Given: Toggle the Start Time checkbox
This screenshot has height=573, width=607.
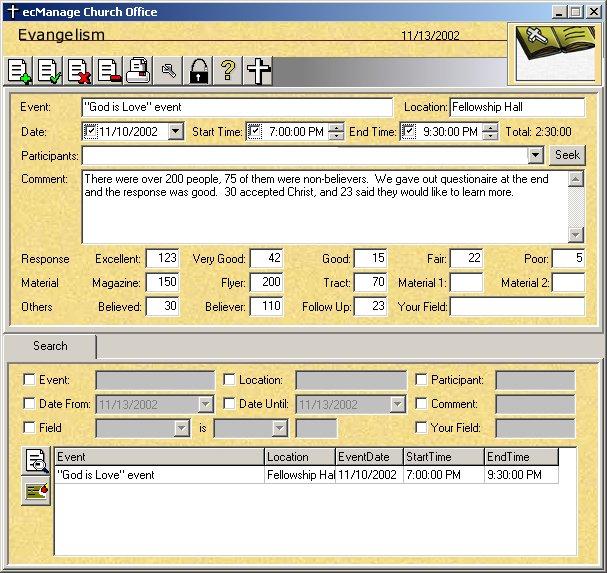Looking at the screenshot, I should click(x=254, y=131).
